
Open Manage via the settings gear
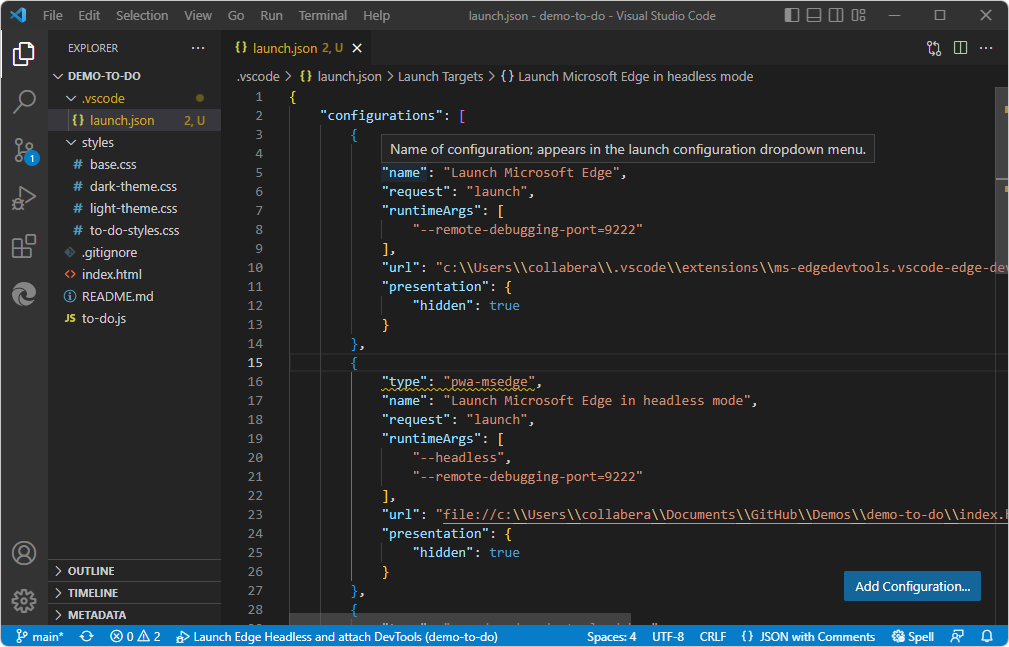click(23, 601)
